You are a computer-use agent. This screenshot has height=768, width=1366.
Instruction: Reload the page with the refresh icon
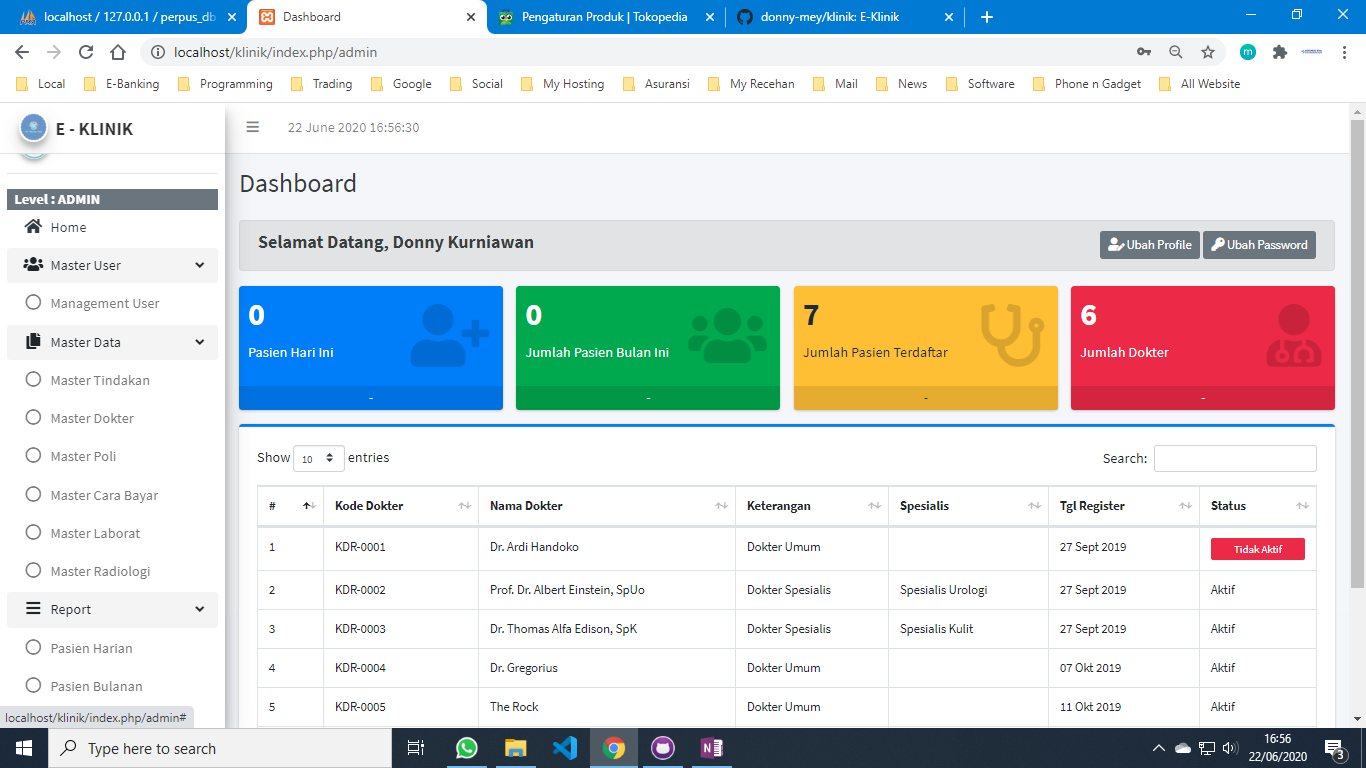tap(86, 52)
